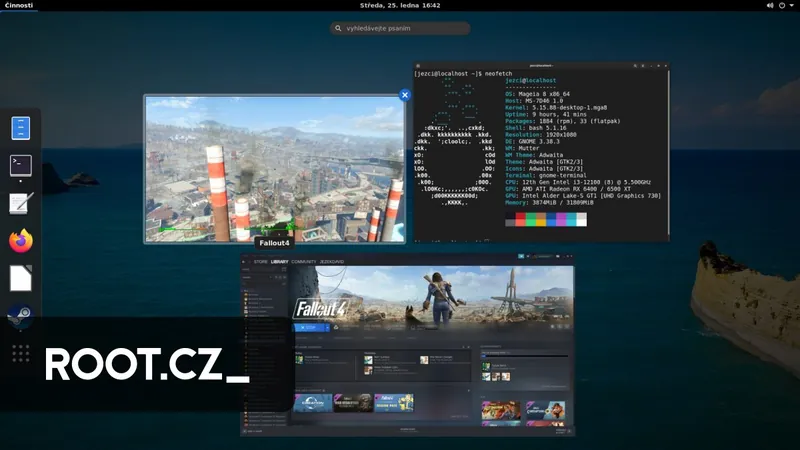Screen dimensions: 800x450
Task: Click the cloud status icon next to STOP
Action: [x=336, y=327]
